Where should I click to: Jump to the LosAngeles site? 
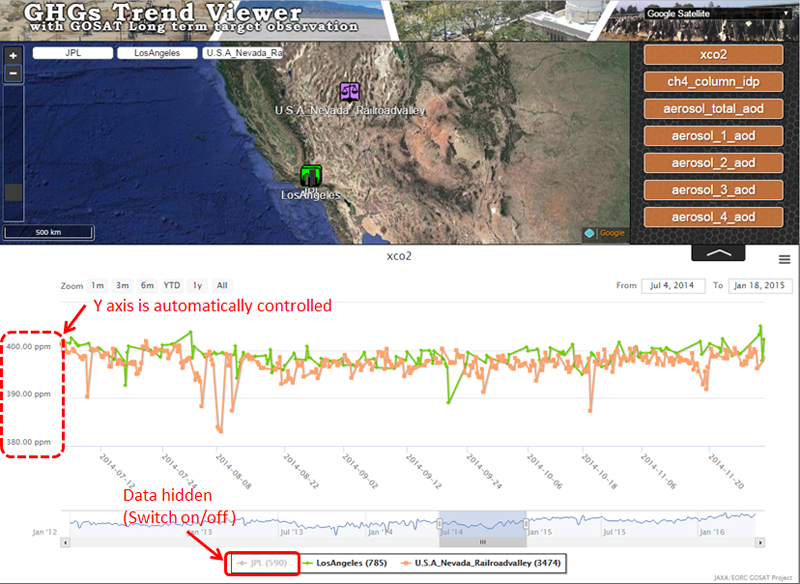coord(157,53)
